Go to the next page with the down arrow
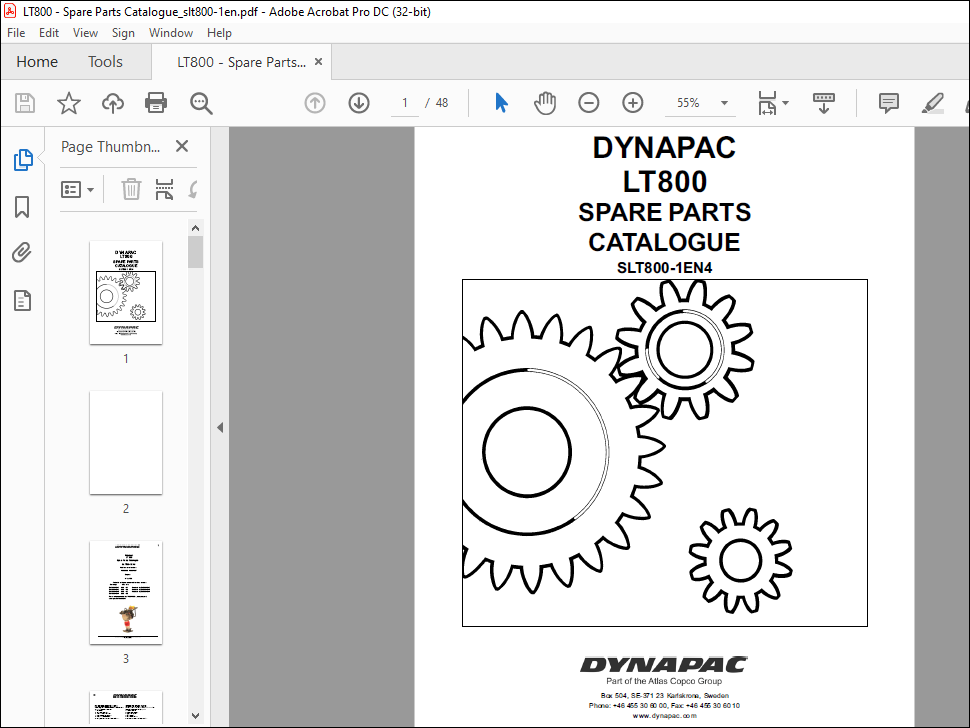This screenshot has height=728, width=970. point(359,103)
